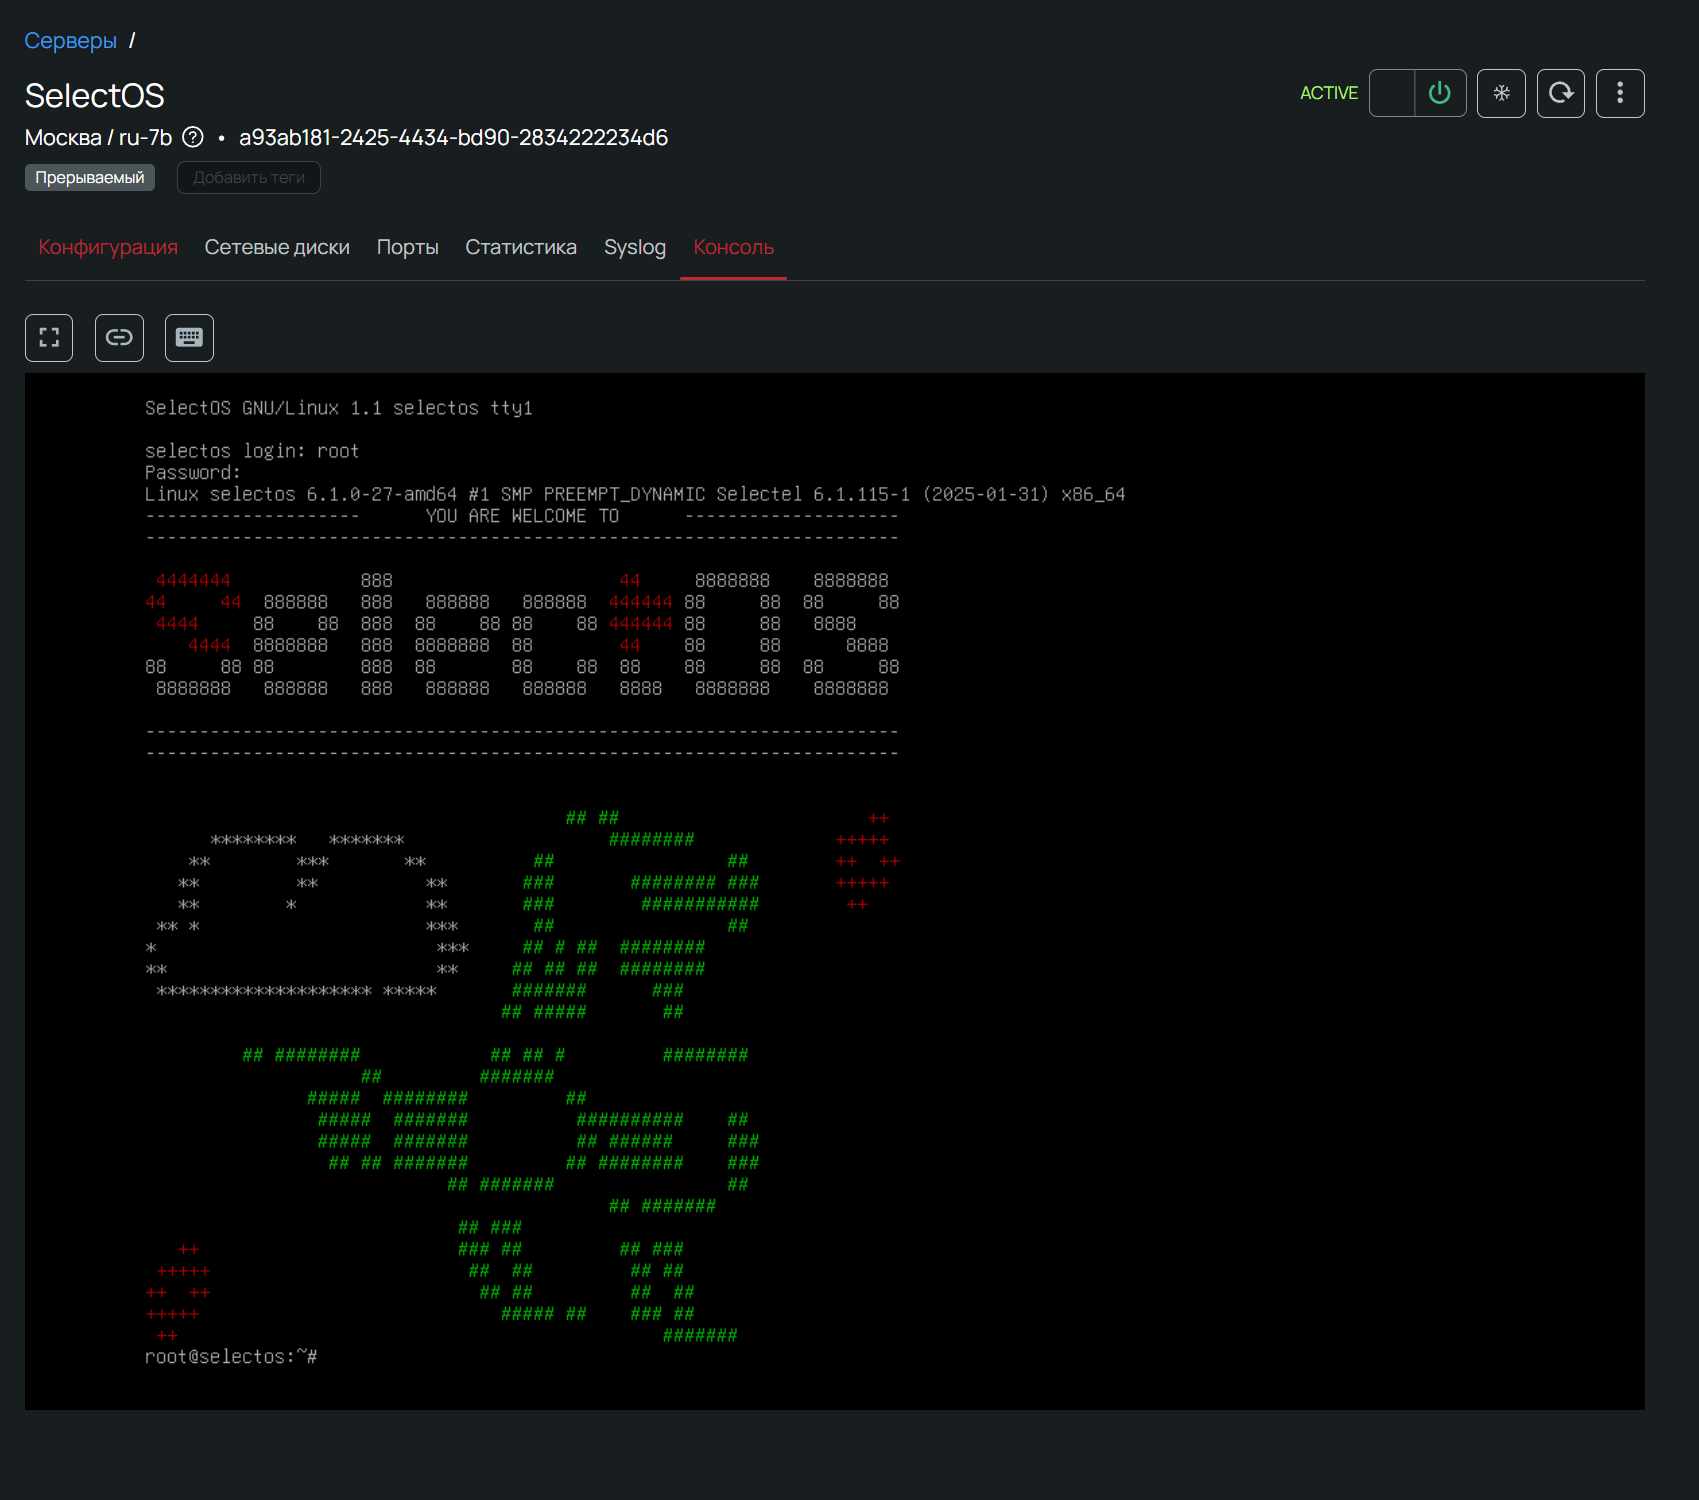Freeze the server with snowflake icon
The image size is (1699, 1500).
pyautogui.click(x=1501, y=93)
